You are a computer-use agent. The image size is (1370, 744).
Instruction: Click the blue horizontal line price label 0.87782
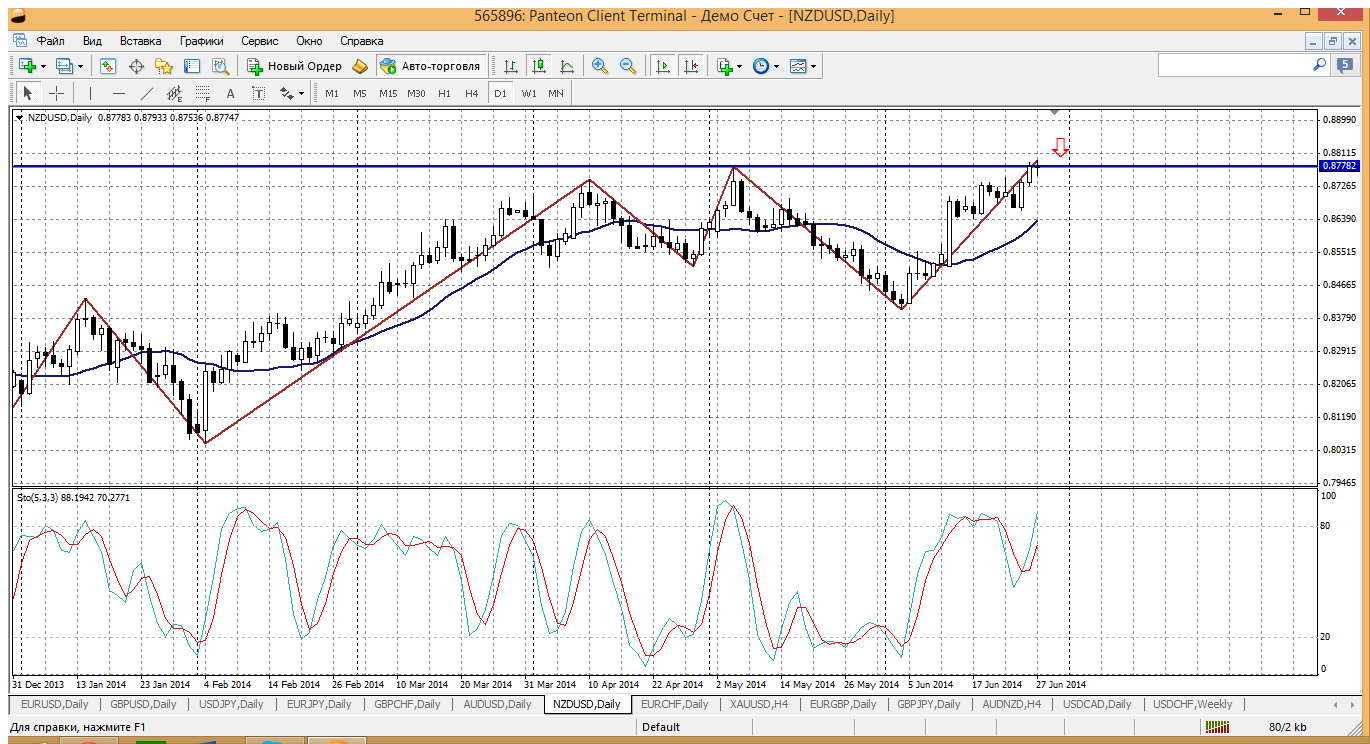click(x=1338, y=166)
